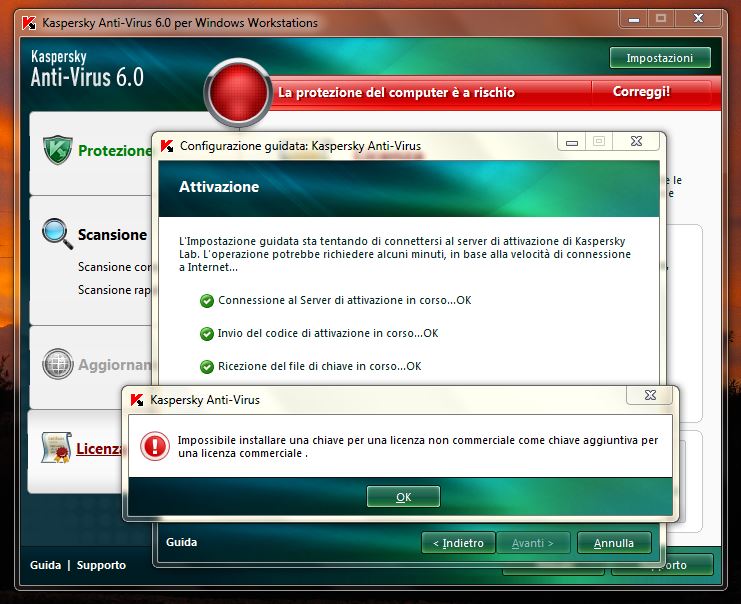This screenshot has width=741, height=604.
Task: Select the Protezione green shield icon
Action: [58, 150]
